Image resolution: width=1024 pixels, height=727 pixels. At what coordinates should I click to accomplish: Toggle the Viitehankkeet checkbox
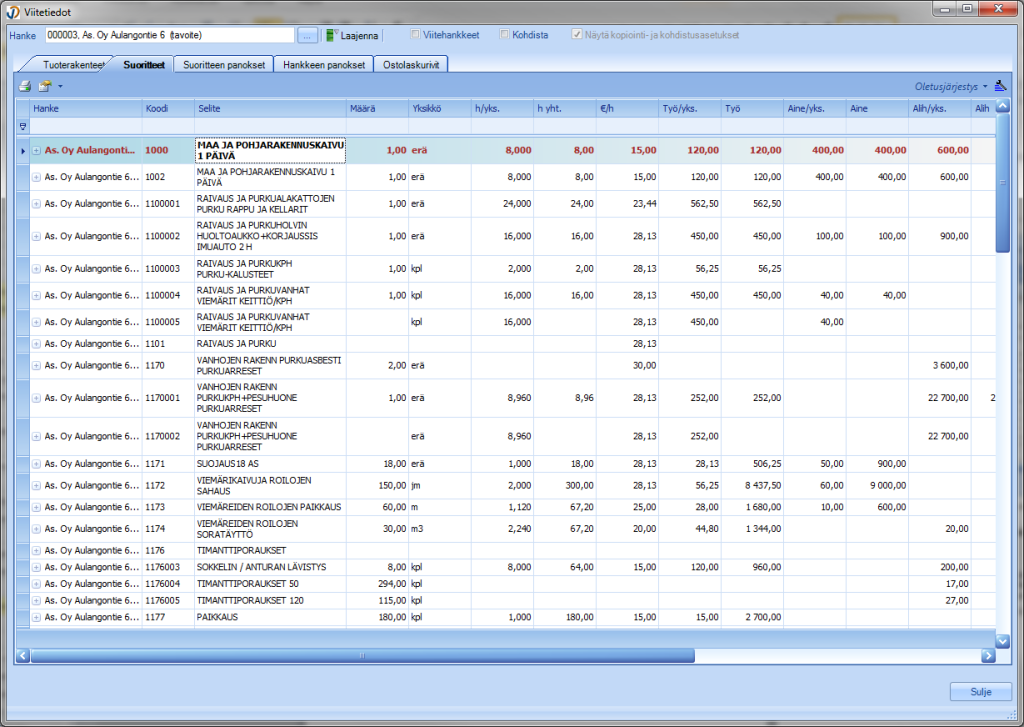415,35
